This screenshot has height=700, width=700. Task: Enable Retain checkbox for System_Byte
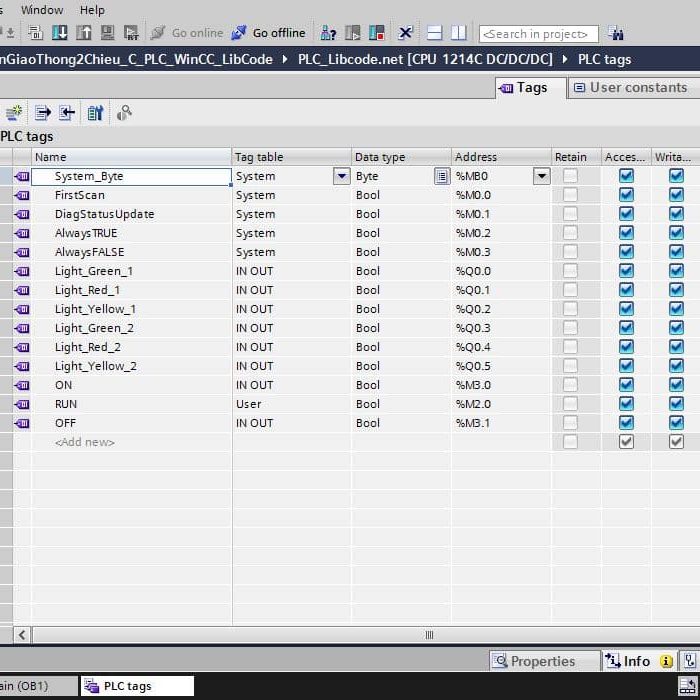point(570,176)
